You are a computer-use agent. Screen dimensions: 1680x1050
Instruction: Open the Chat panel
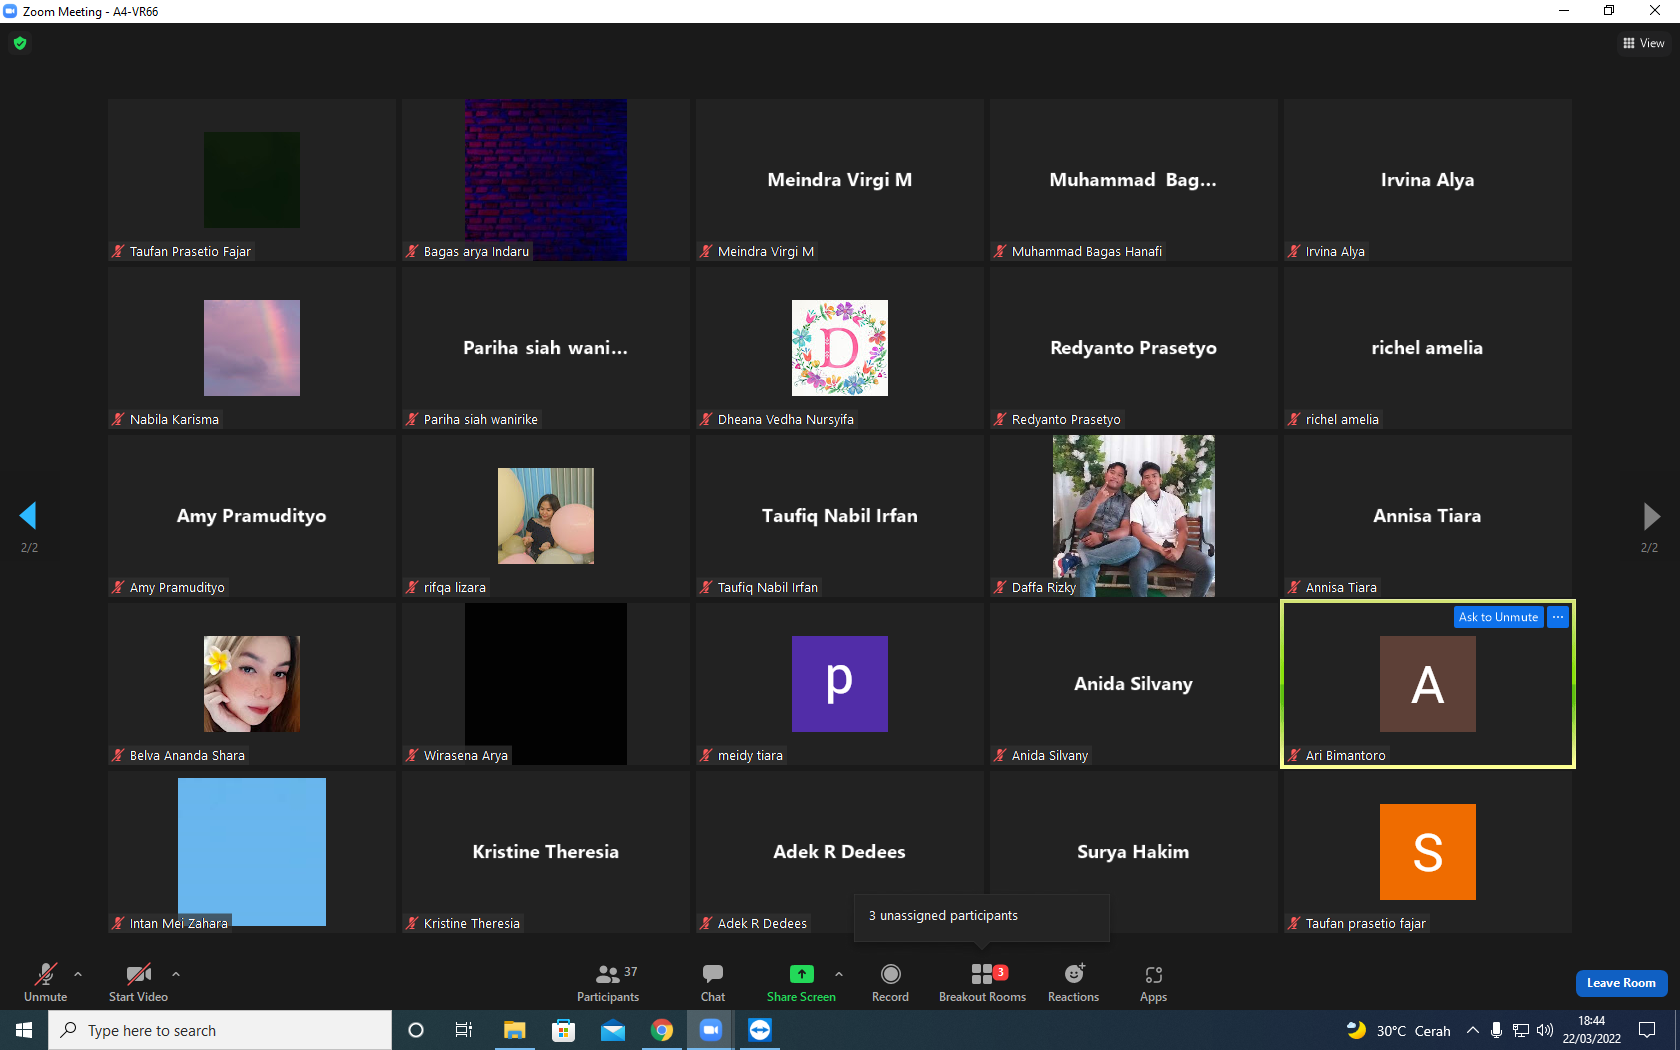point(712,982)
